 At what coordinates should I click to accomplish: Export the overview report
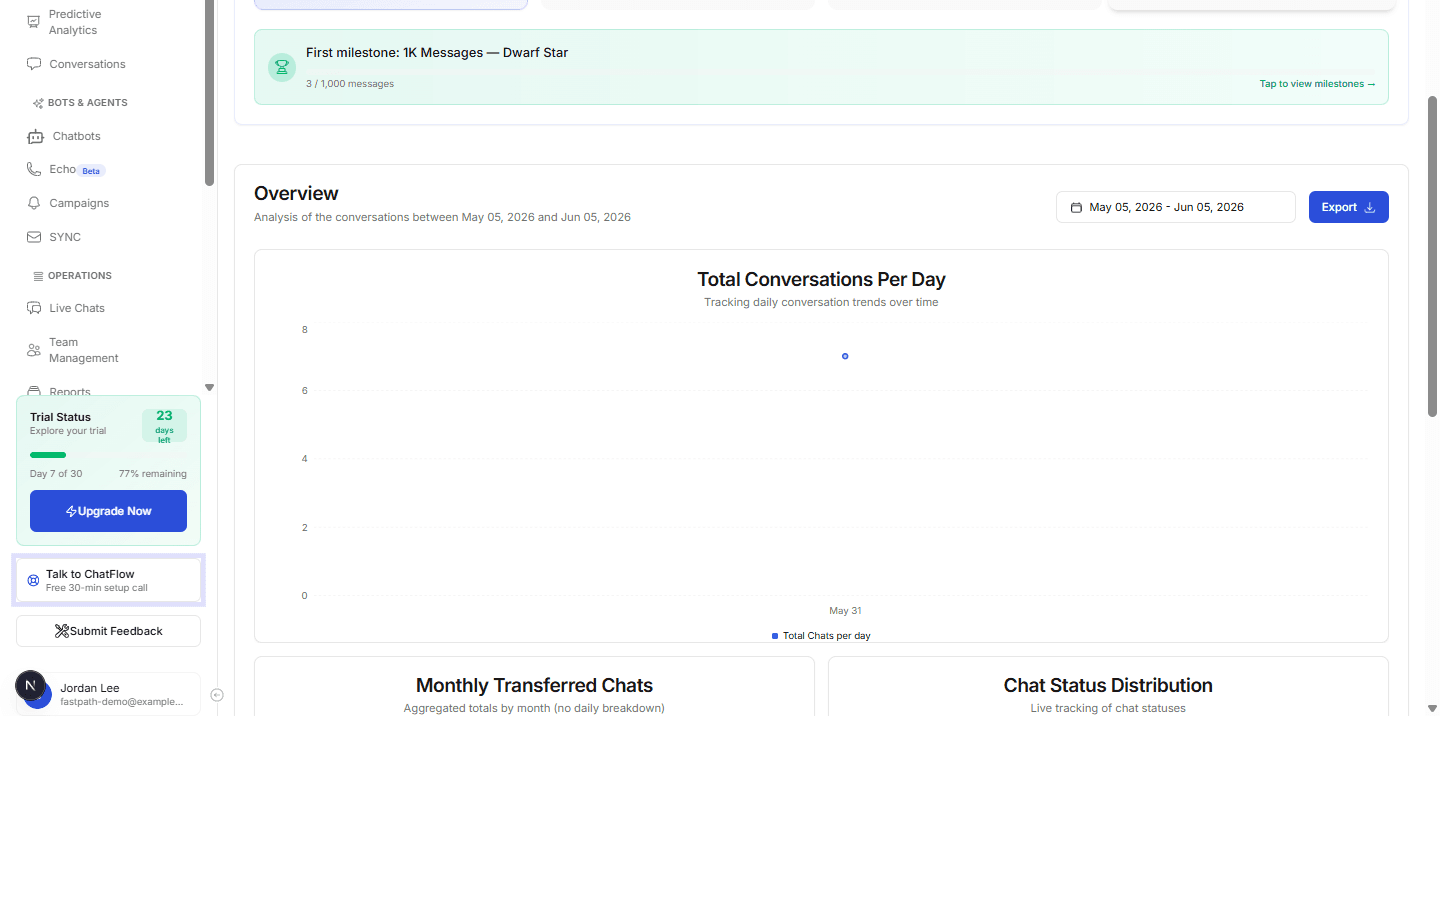[x=1349, y=207]
